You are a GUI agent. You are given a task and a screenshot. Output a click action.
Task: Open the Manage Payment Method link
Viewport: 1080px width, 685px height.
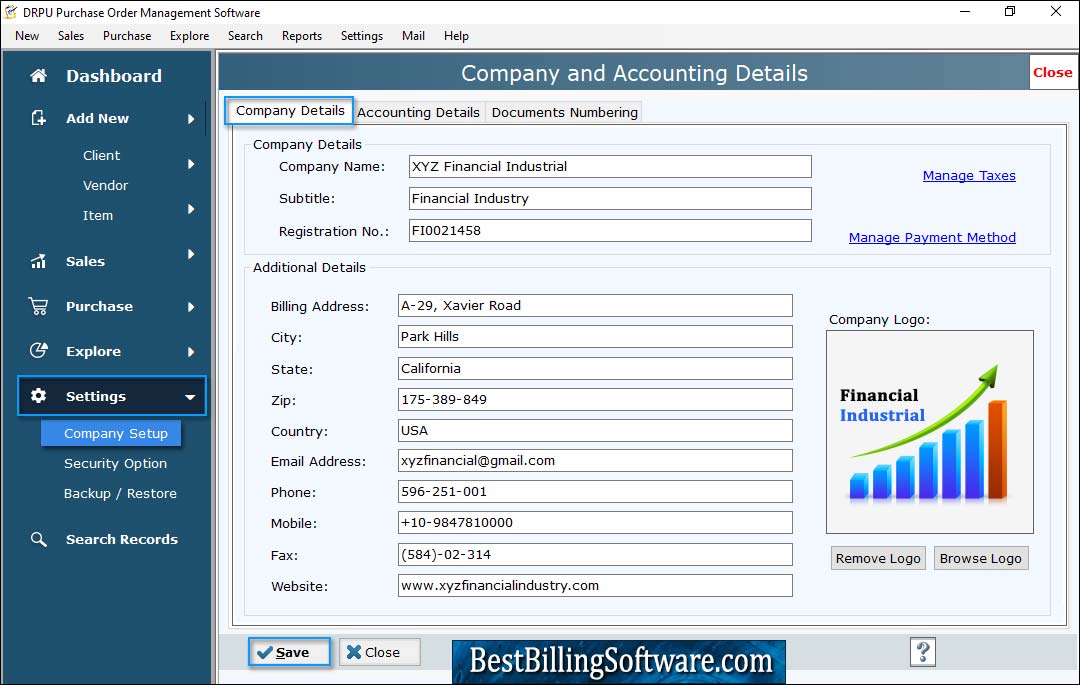[932, 238]
